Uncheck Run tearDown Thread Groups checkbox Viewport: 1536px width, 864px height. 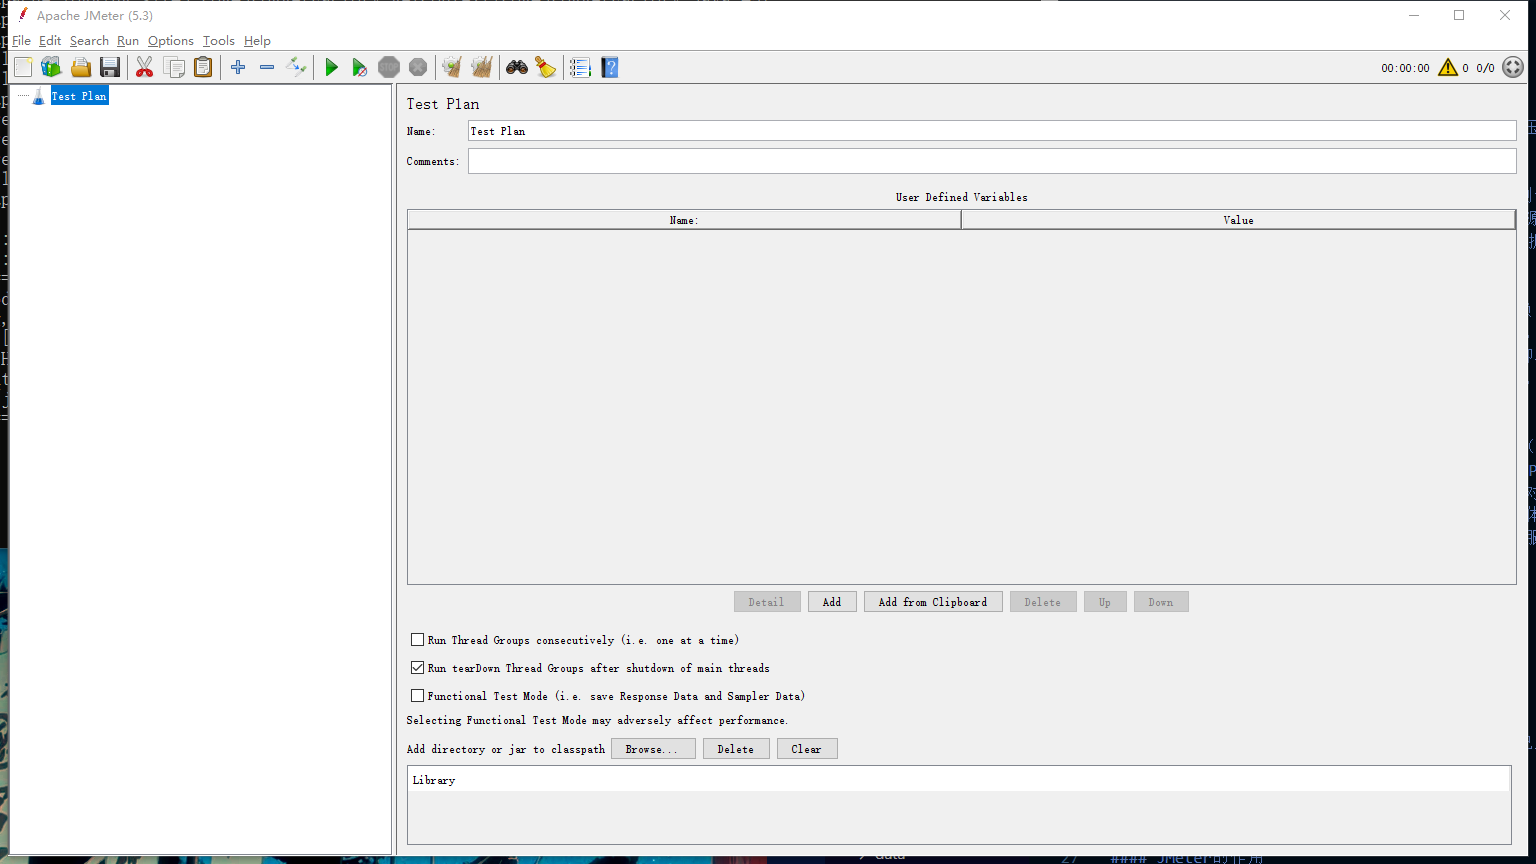tap(418, 668)
